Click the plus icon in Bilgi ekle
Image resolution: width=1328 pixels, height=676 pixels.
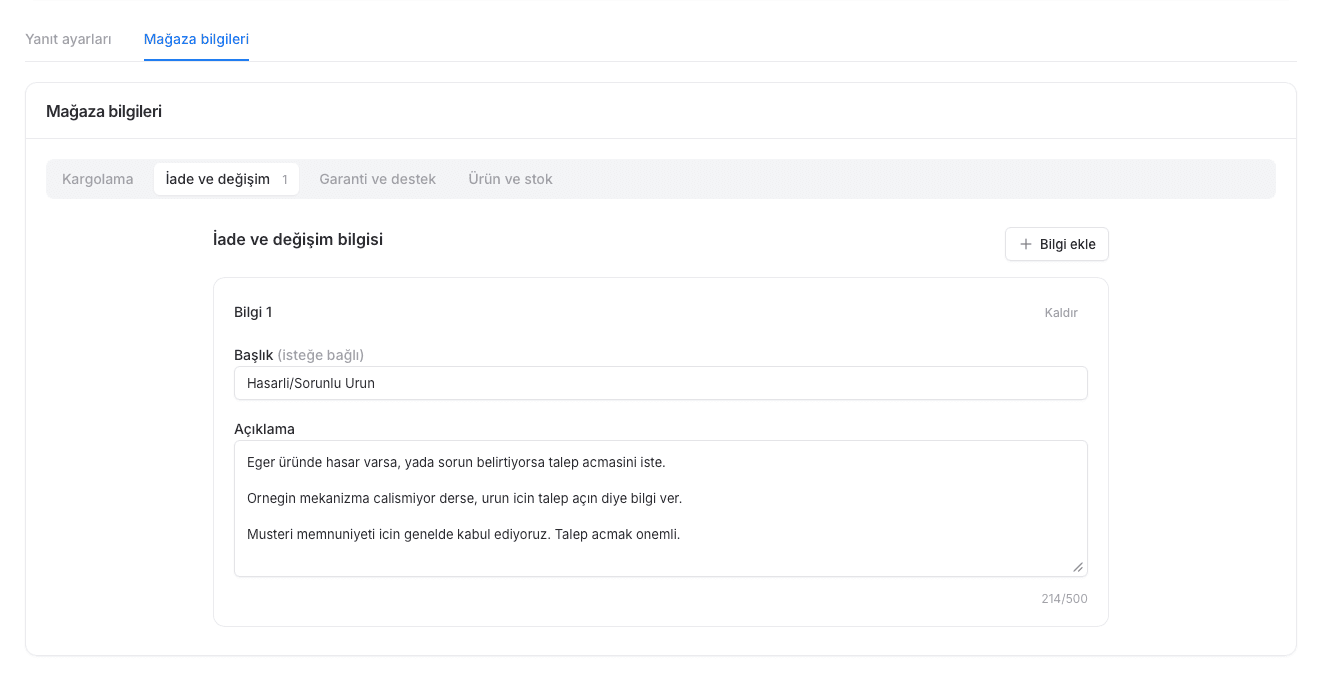tap(1025, 244)
